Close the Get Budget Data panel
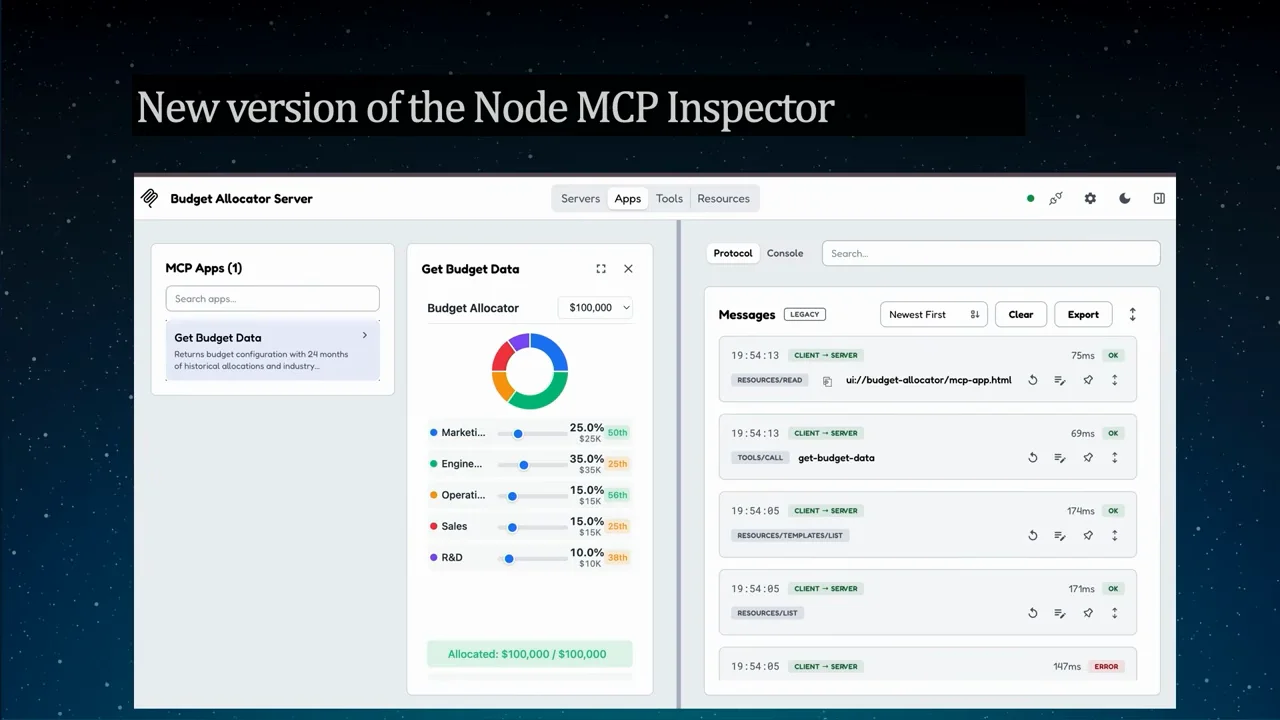The image size is (1280, 720). 628,268
